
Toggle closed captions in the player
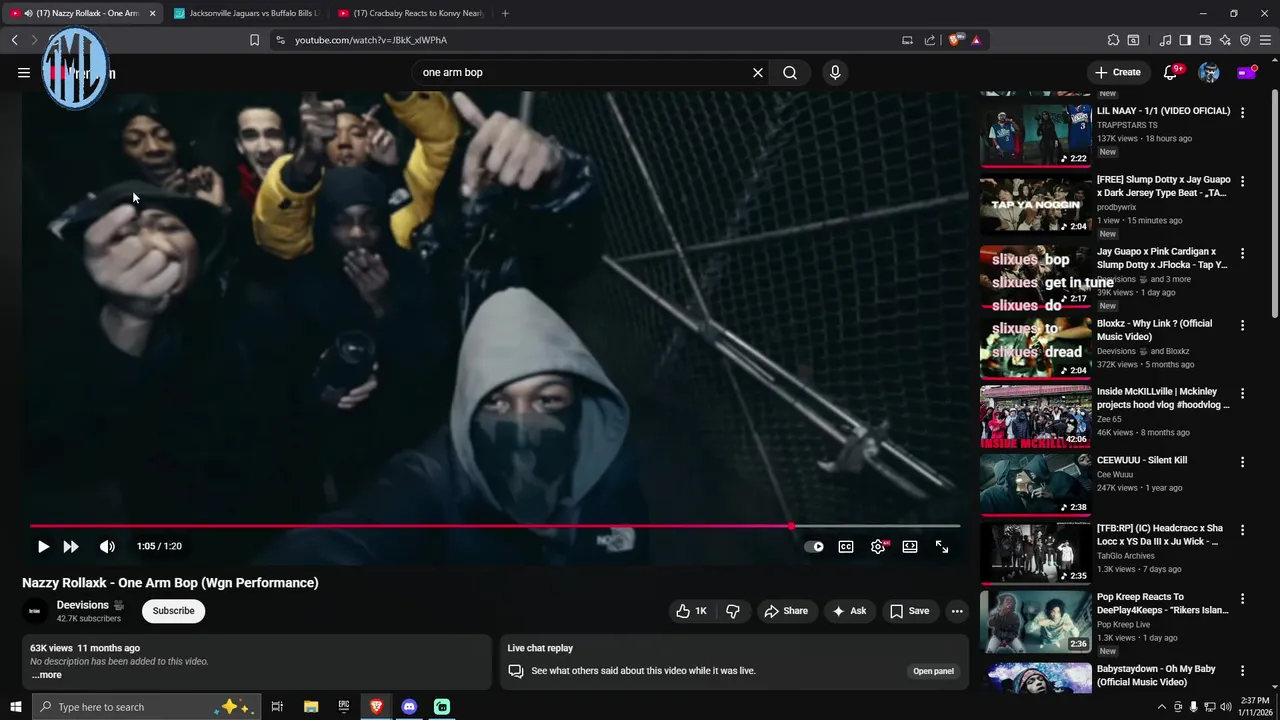point(846,547)
